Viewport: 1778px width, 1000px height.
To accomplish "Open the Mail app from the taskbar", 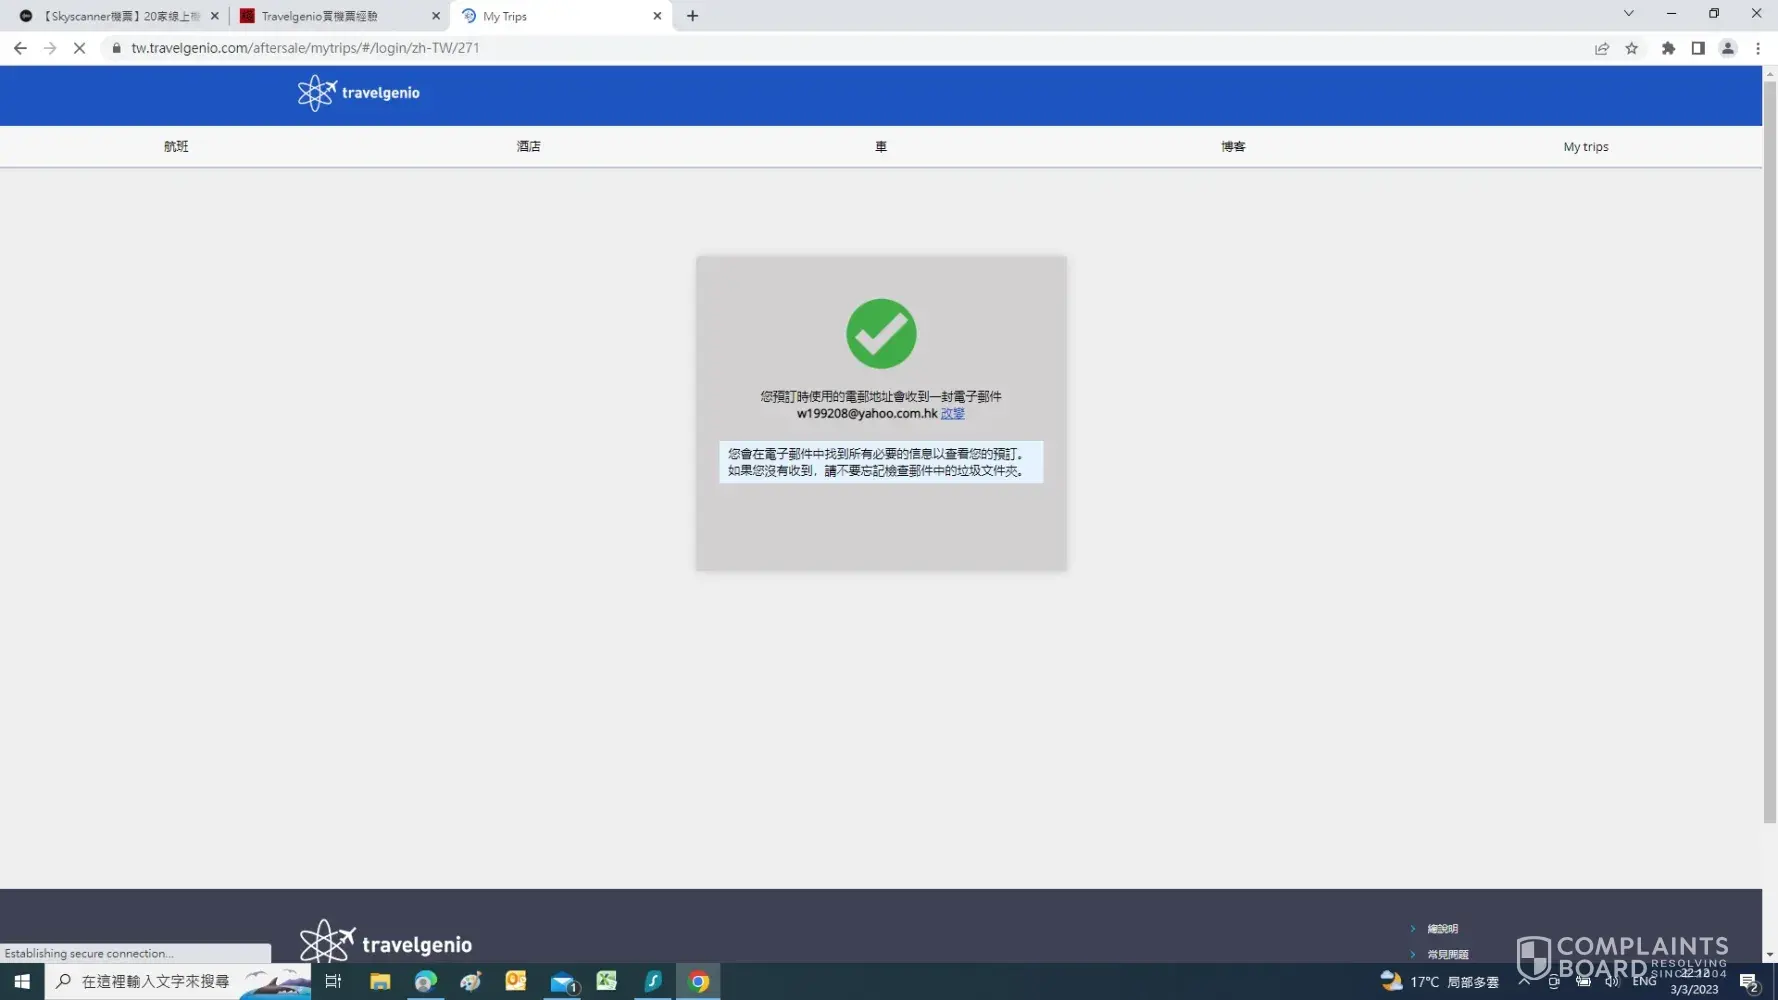I will pos(563,982).
